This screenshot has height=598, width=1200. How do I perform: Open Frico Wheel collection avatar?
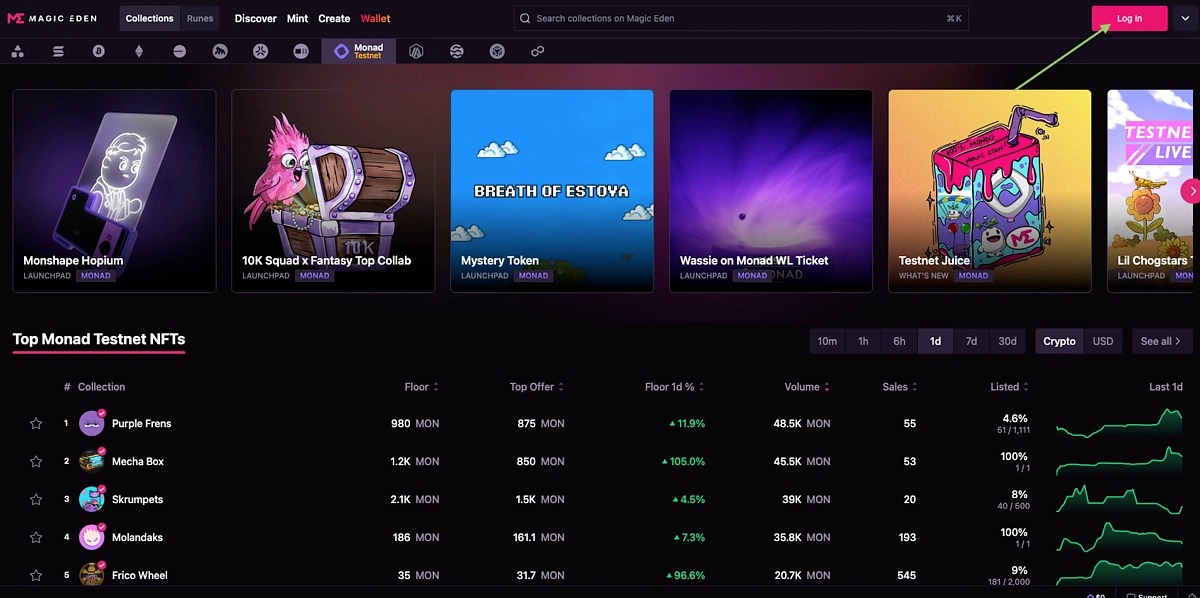tap(92, 575)
